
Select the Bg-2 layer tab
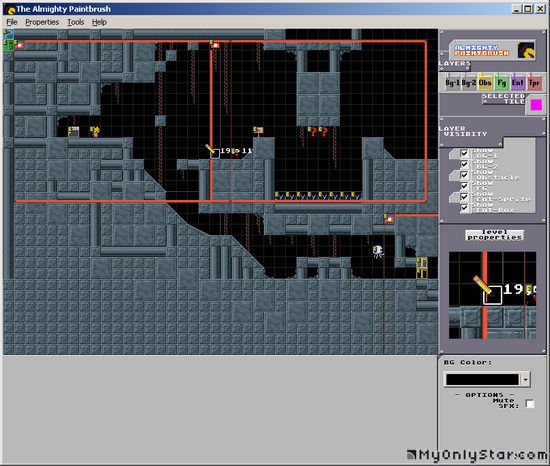point(469,83)
